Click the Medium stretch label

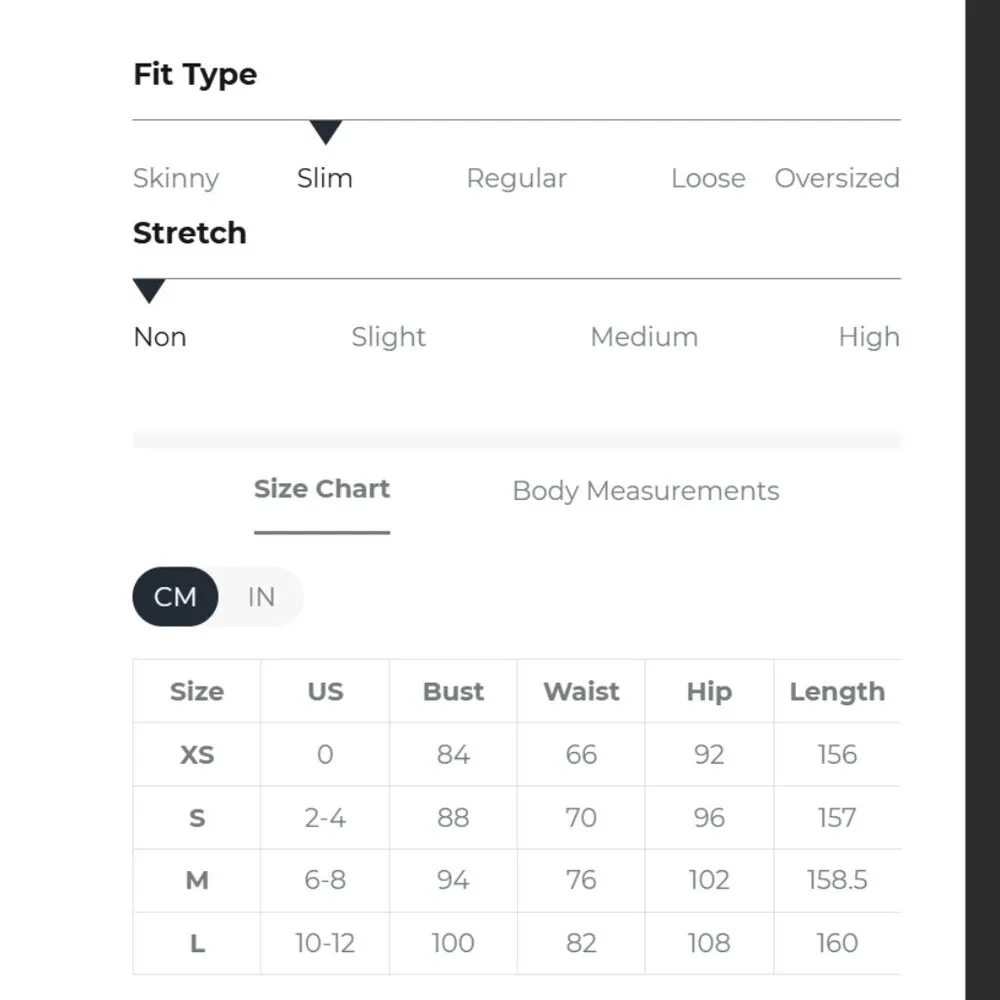(x=644, y=337)
